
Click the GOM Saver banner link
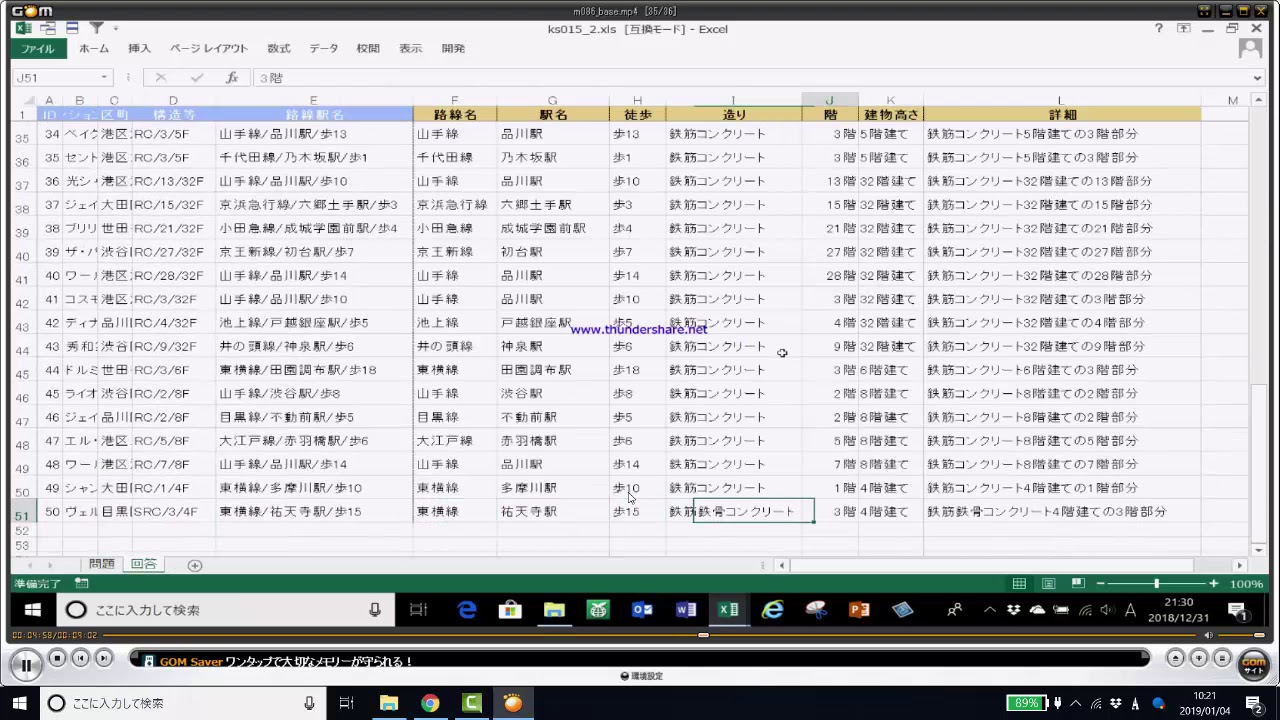(x=285, y=661)
